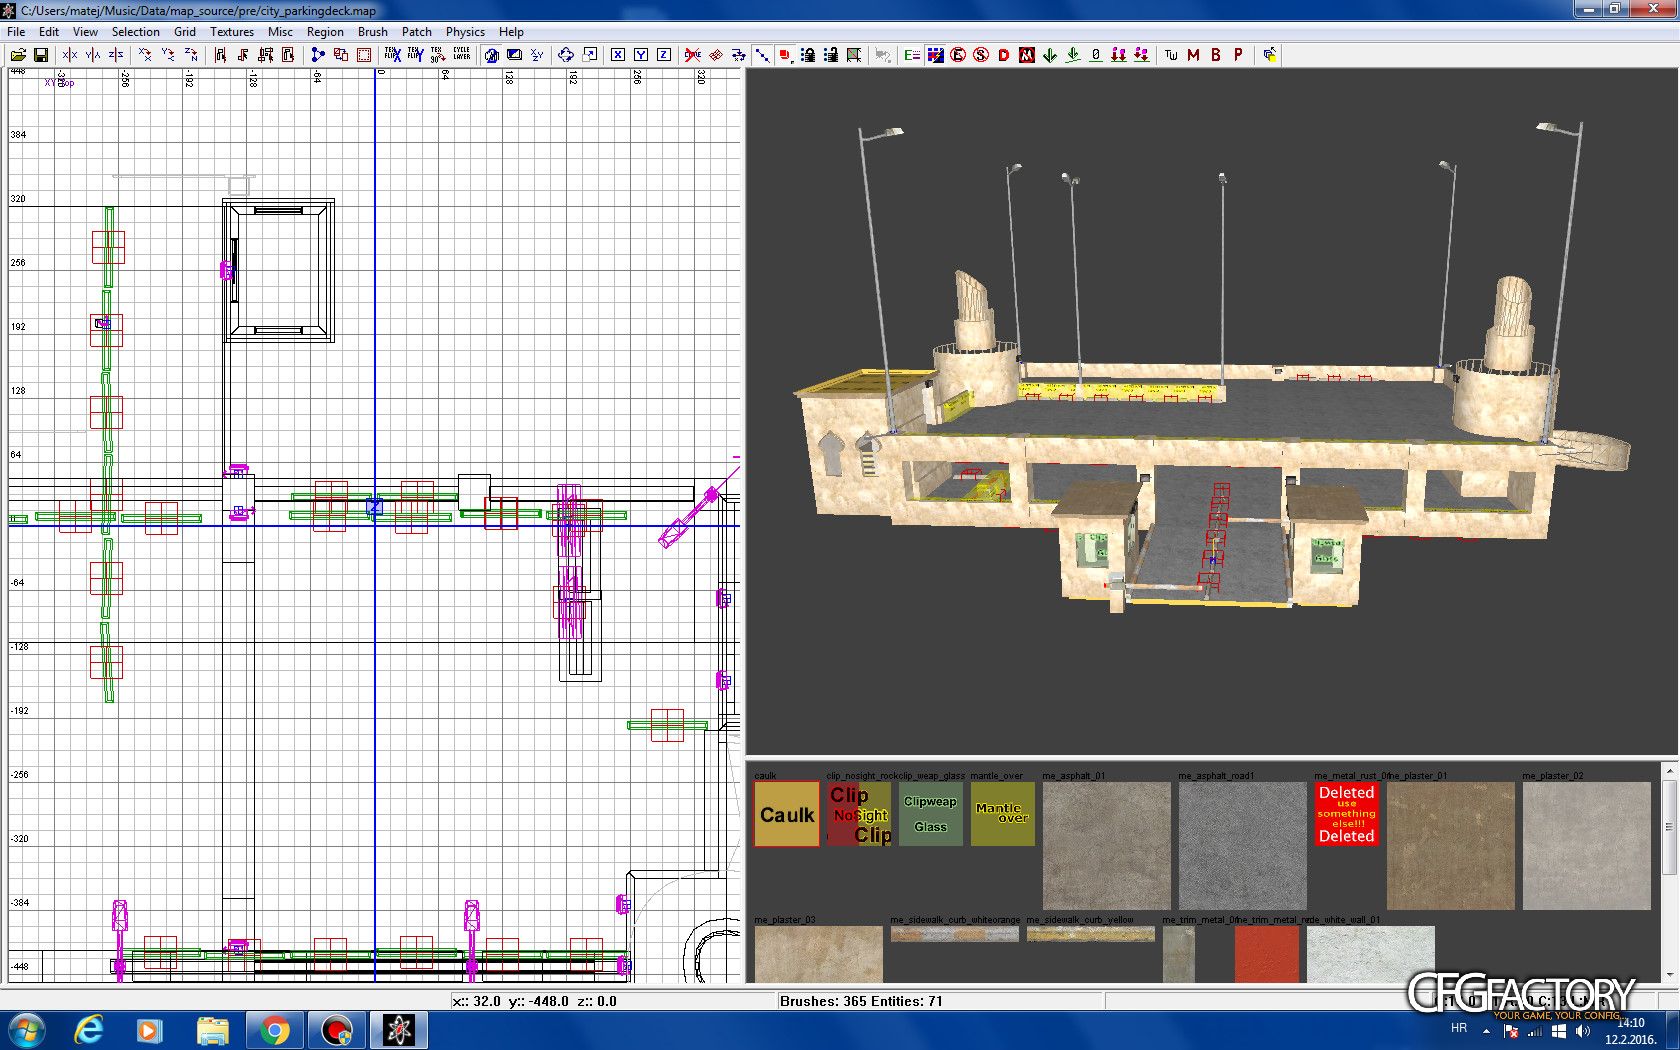Click the plain green down arrow icon
Viewport: 1680px width, 1050px height.
1050,55
